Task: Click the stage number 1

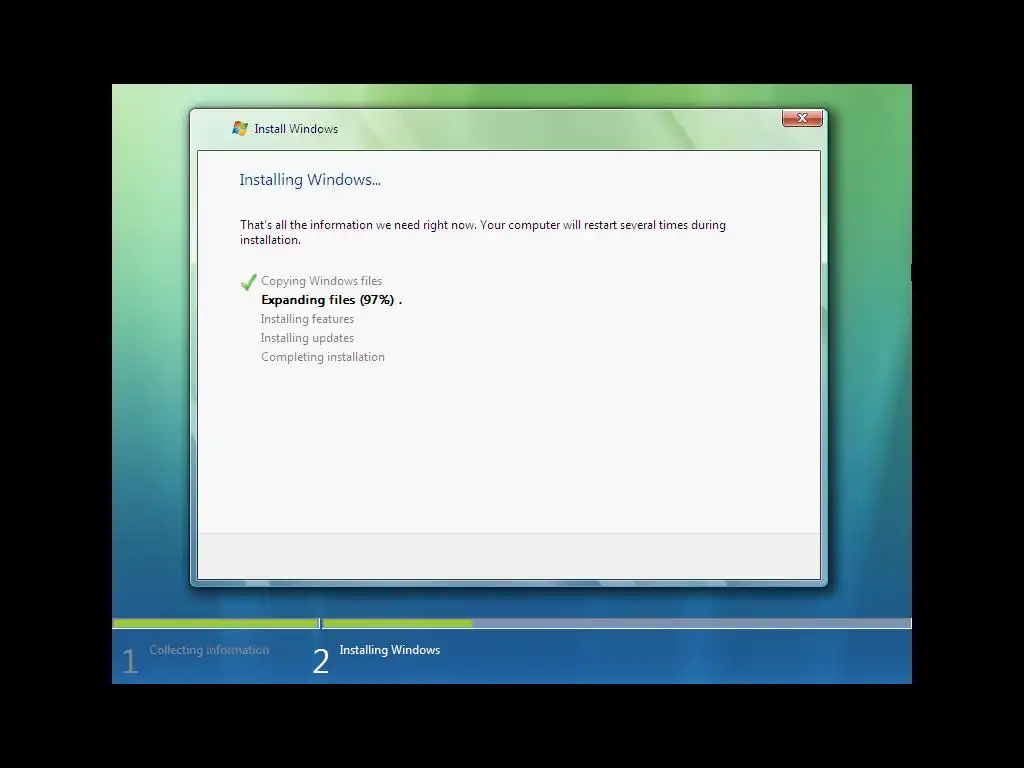Action: [130, 661]
